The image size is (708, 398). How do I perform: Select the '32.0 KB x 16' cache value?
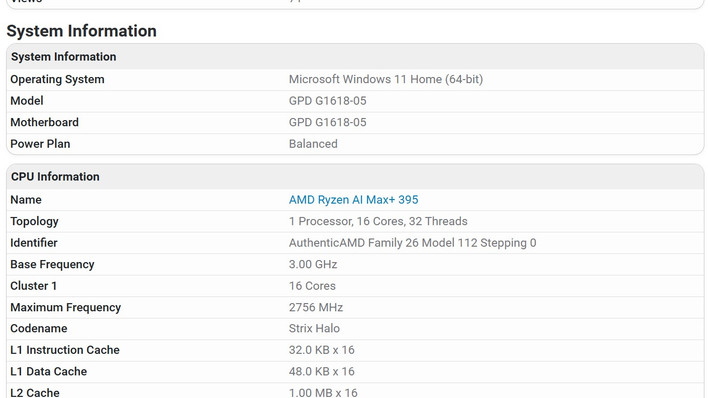pyautogui.click(x=321, y=350)
